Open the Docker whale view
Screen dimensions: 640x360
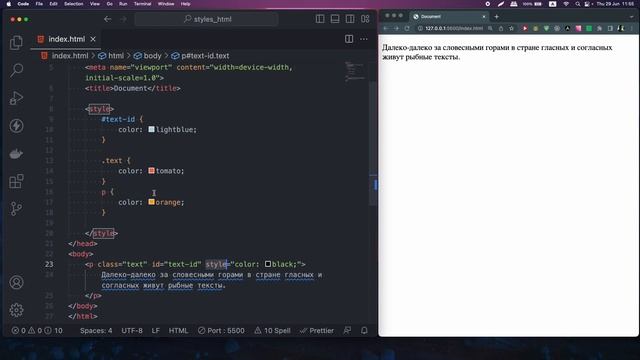[x=16, y=154]
